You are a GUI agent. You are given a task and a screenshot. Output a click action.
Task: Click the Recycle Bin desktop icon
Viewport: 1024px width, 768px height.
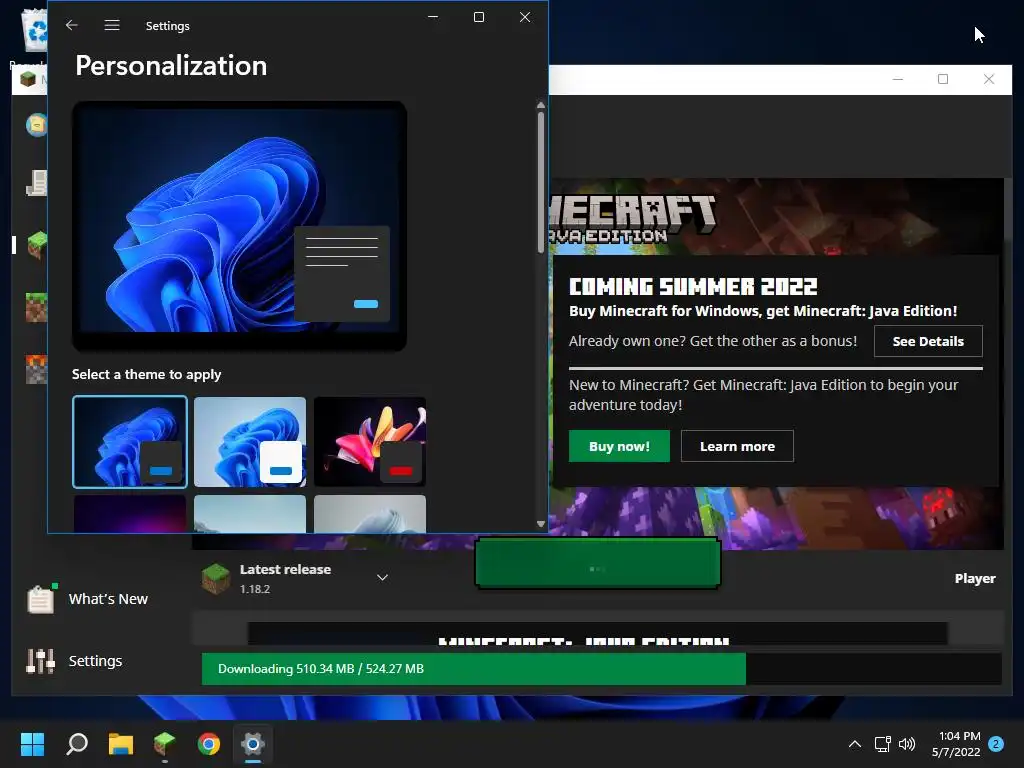[x=34, y=29]
